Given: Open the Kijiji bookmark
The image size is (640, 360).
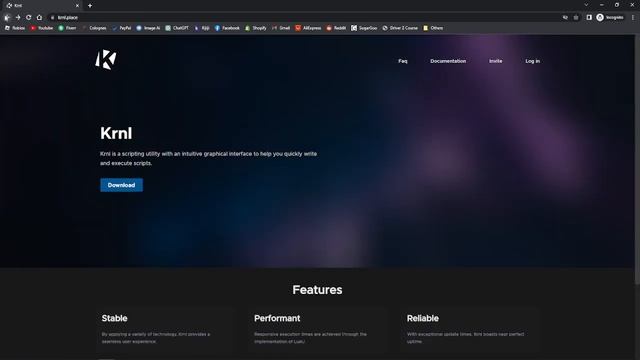Looking at the screenshot, I should click(202, 28).
